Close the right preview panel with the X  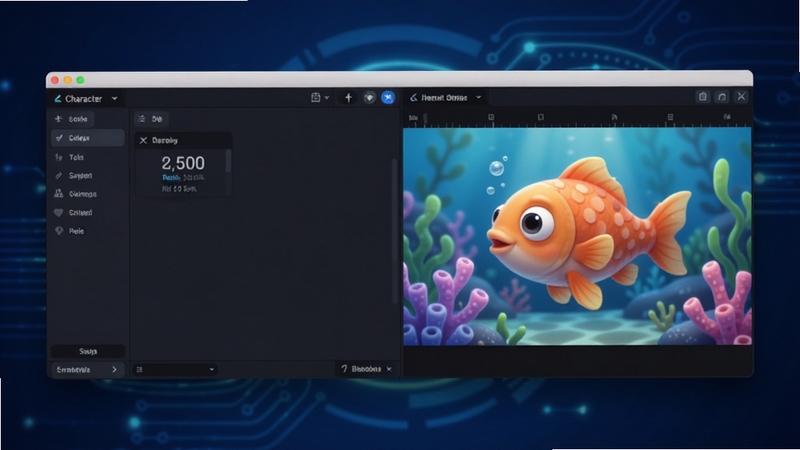click(x=741, y=96)
